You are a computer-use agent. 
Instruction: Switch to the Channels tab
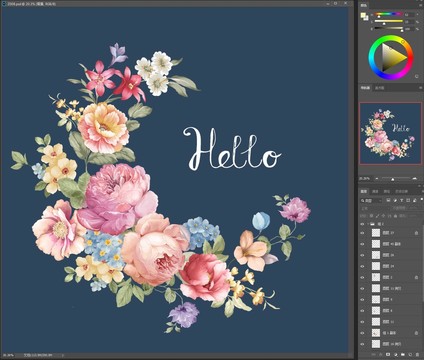pos(375,191)
